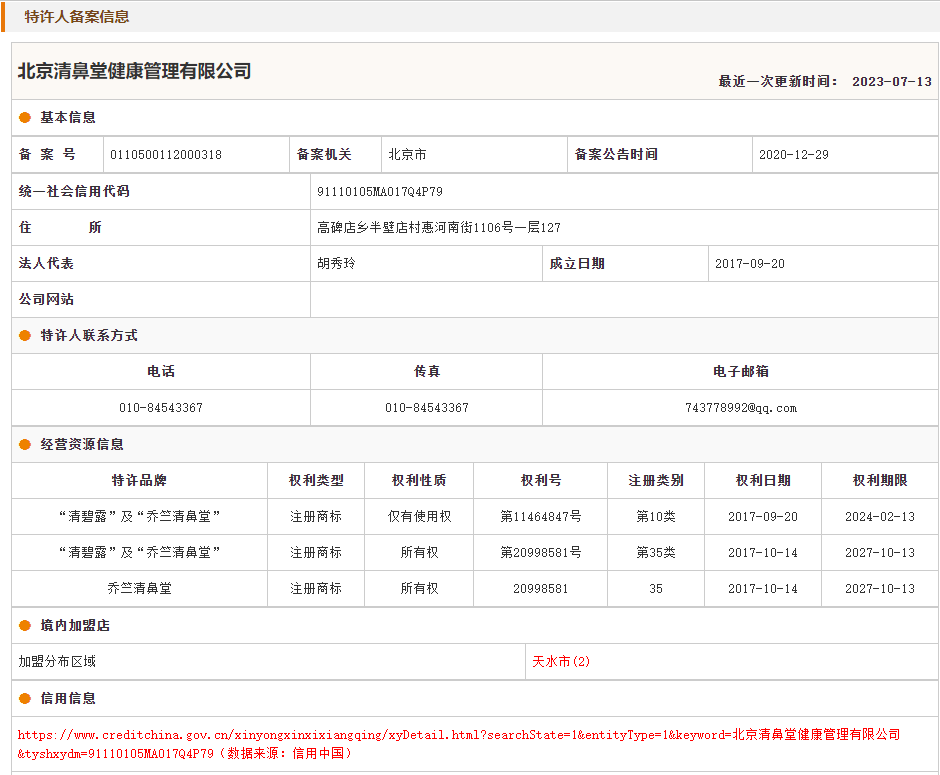Click the 第35类 registration class cell
Screen dimensions: 940x775
pos(655,553)
